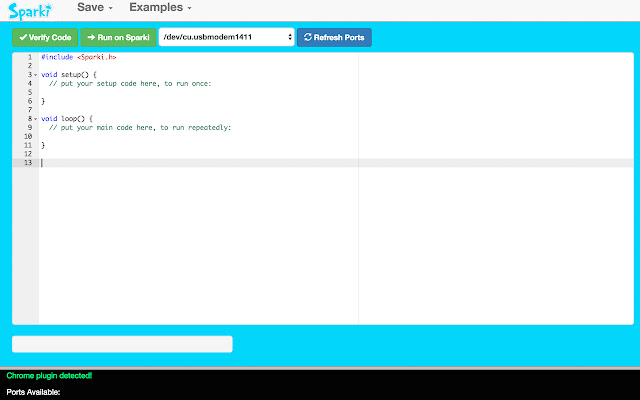Click the Run on Sparki button
Screen dimensions: 640x400
[x=118, y=38]
